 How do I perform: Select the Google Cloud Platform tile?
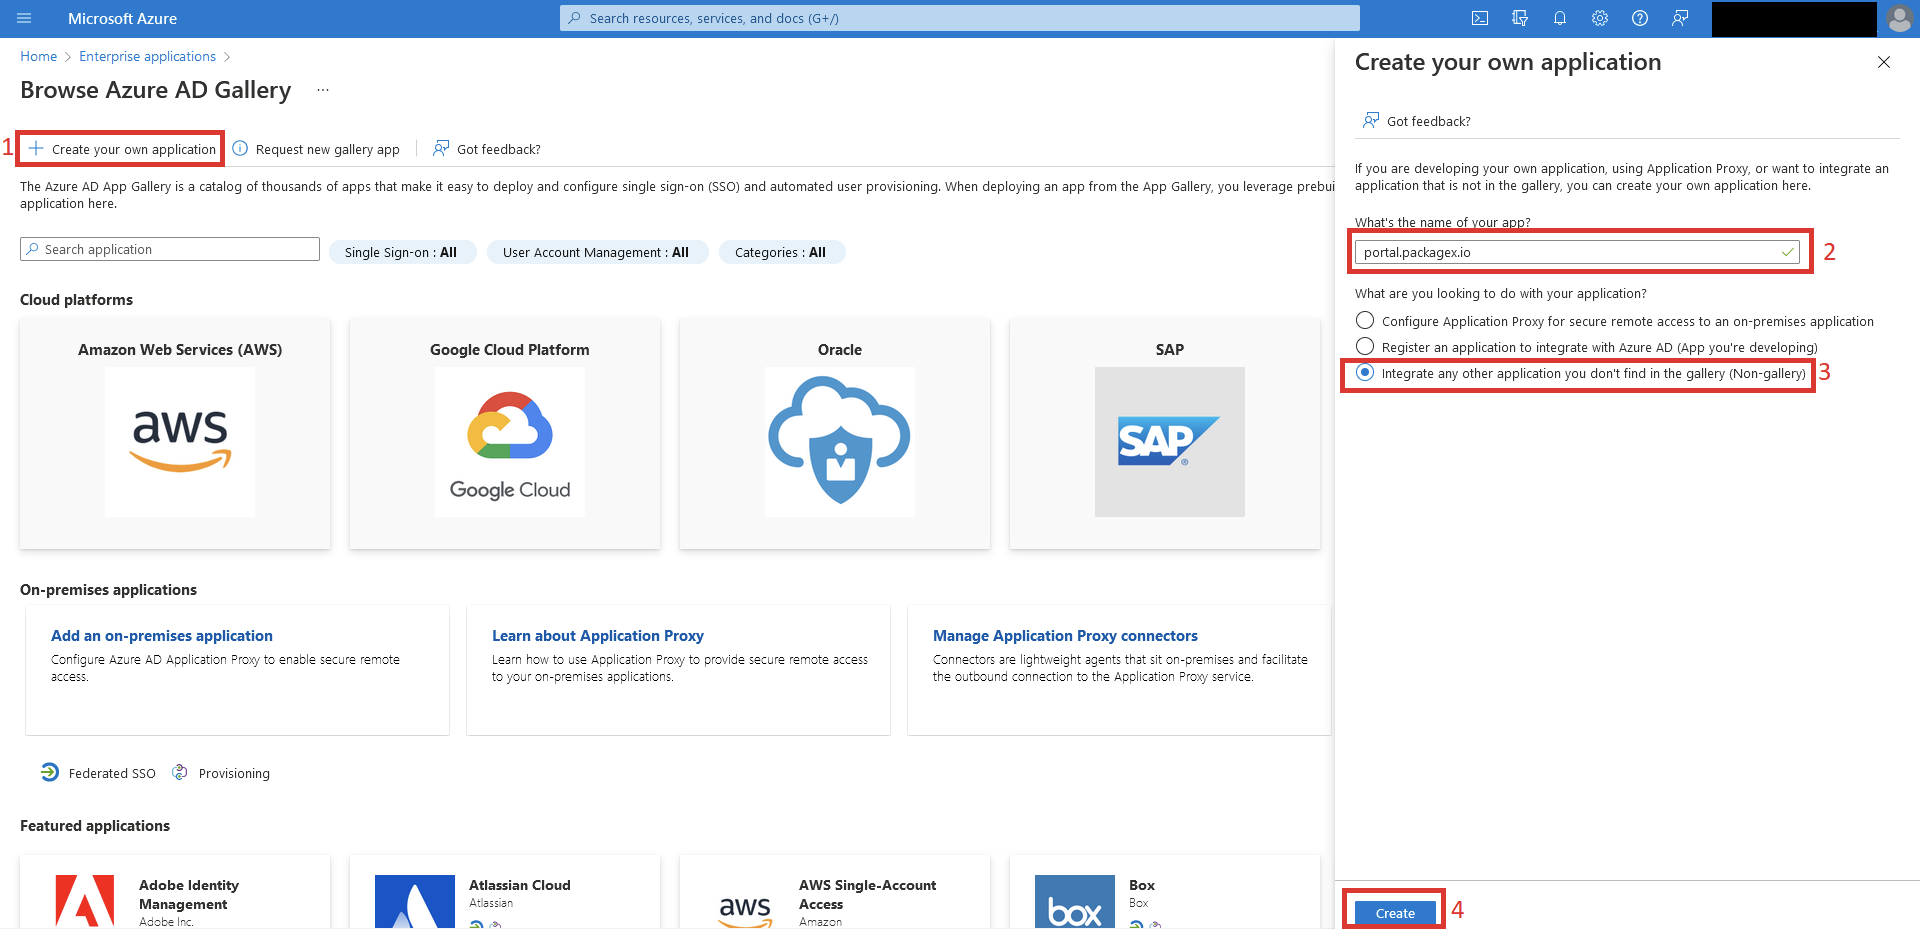click(505, 434)
